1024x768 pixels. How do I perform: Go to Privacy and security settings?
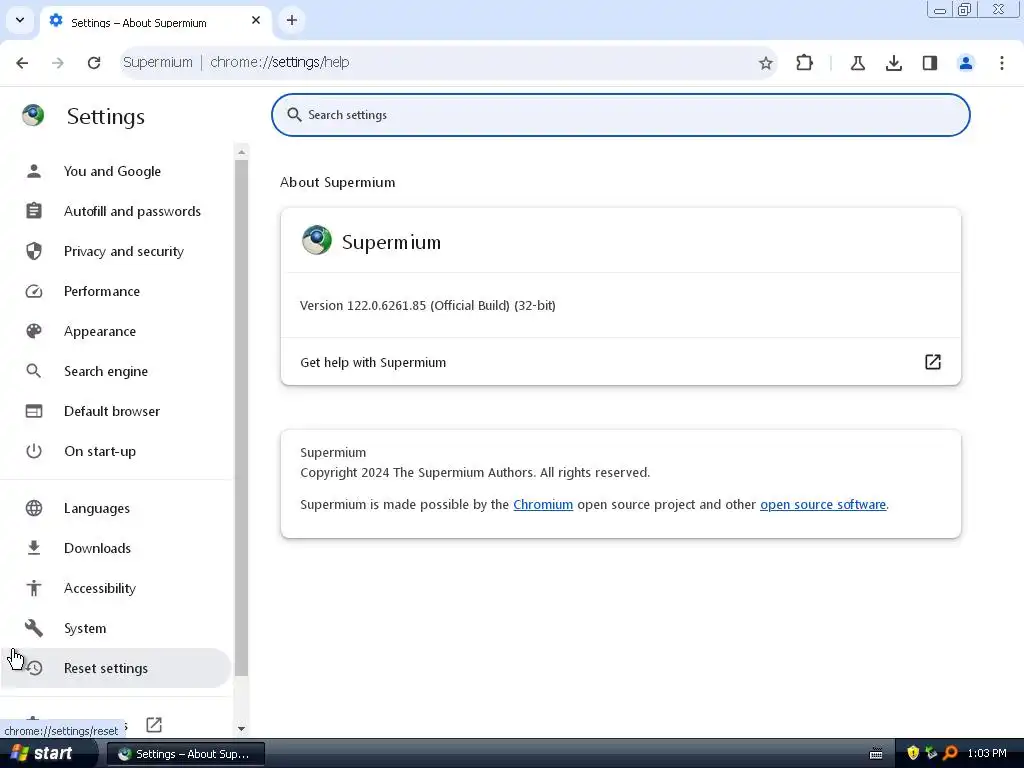tap(116, 251)
